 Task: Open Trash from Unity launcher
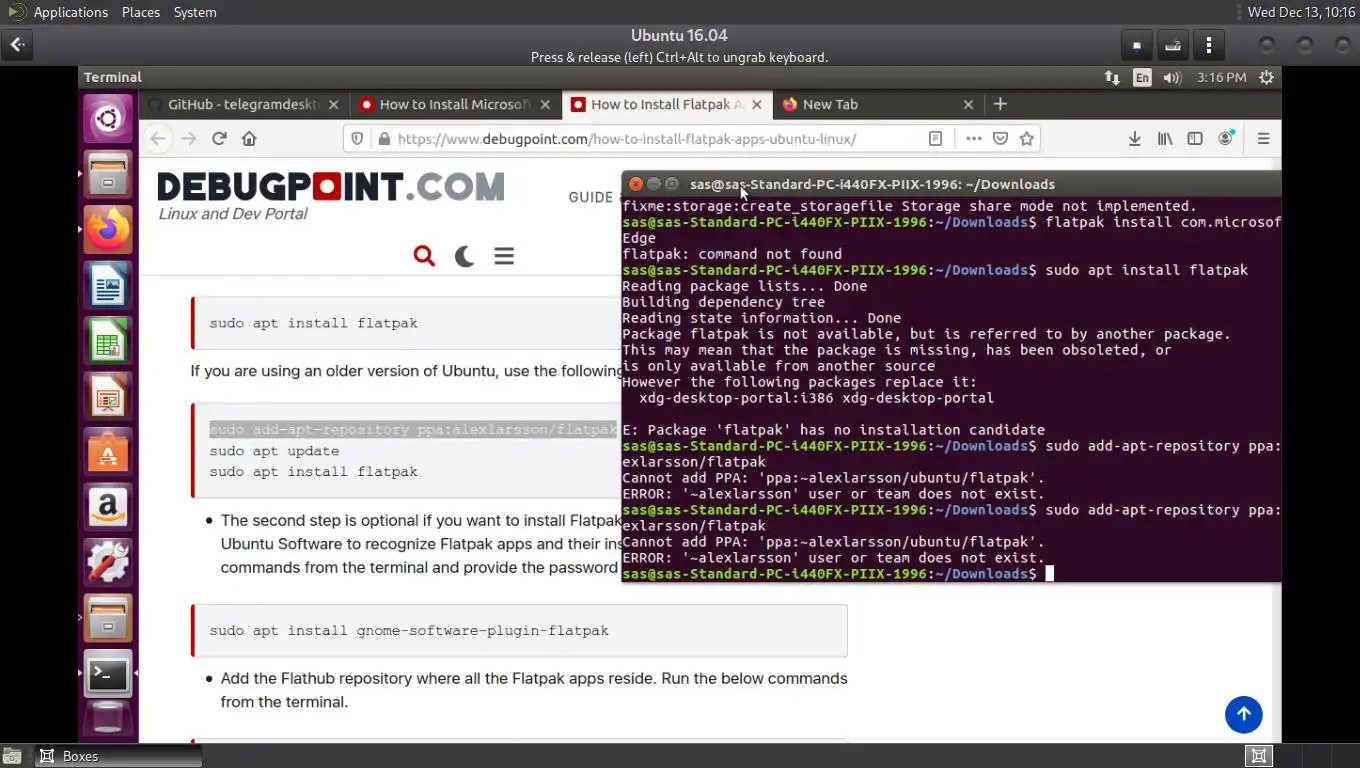click(108, 718)
